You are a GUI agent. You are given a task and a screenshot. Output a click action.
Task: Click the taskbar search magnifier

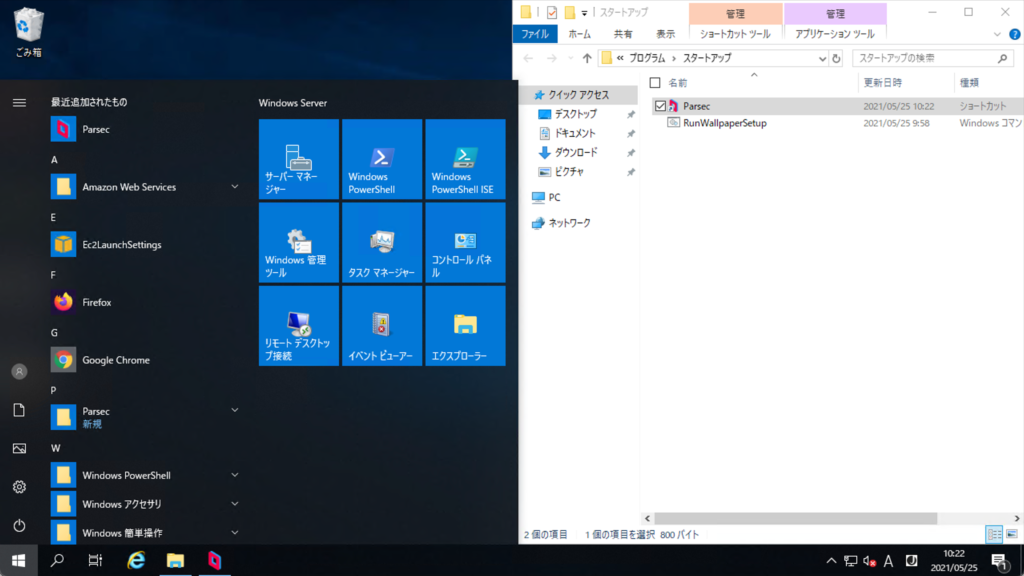(x=57, y=560)
